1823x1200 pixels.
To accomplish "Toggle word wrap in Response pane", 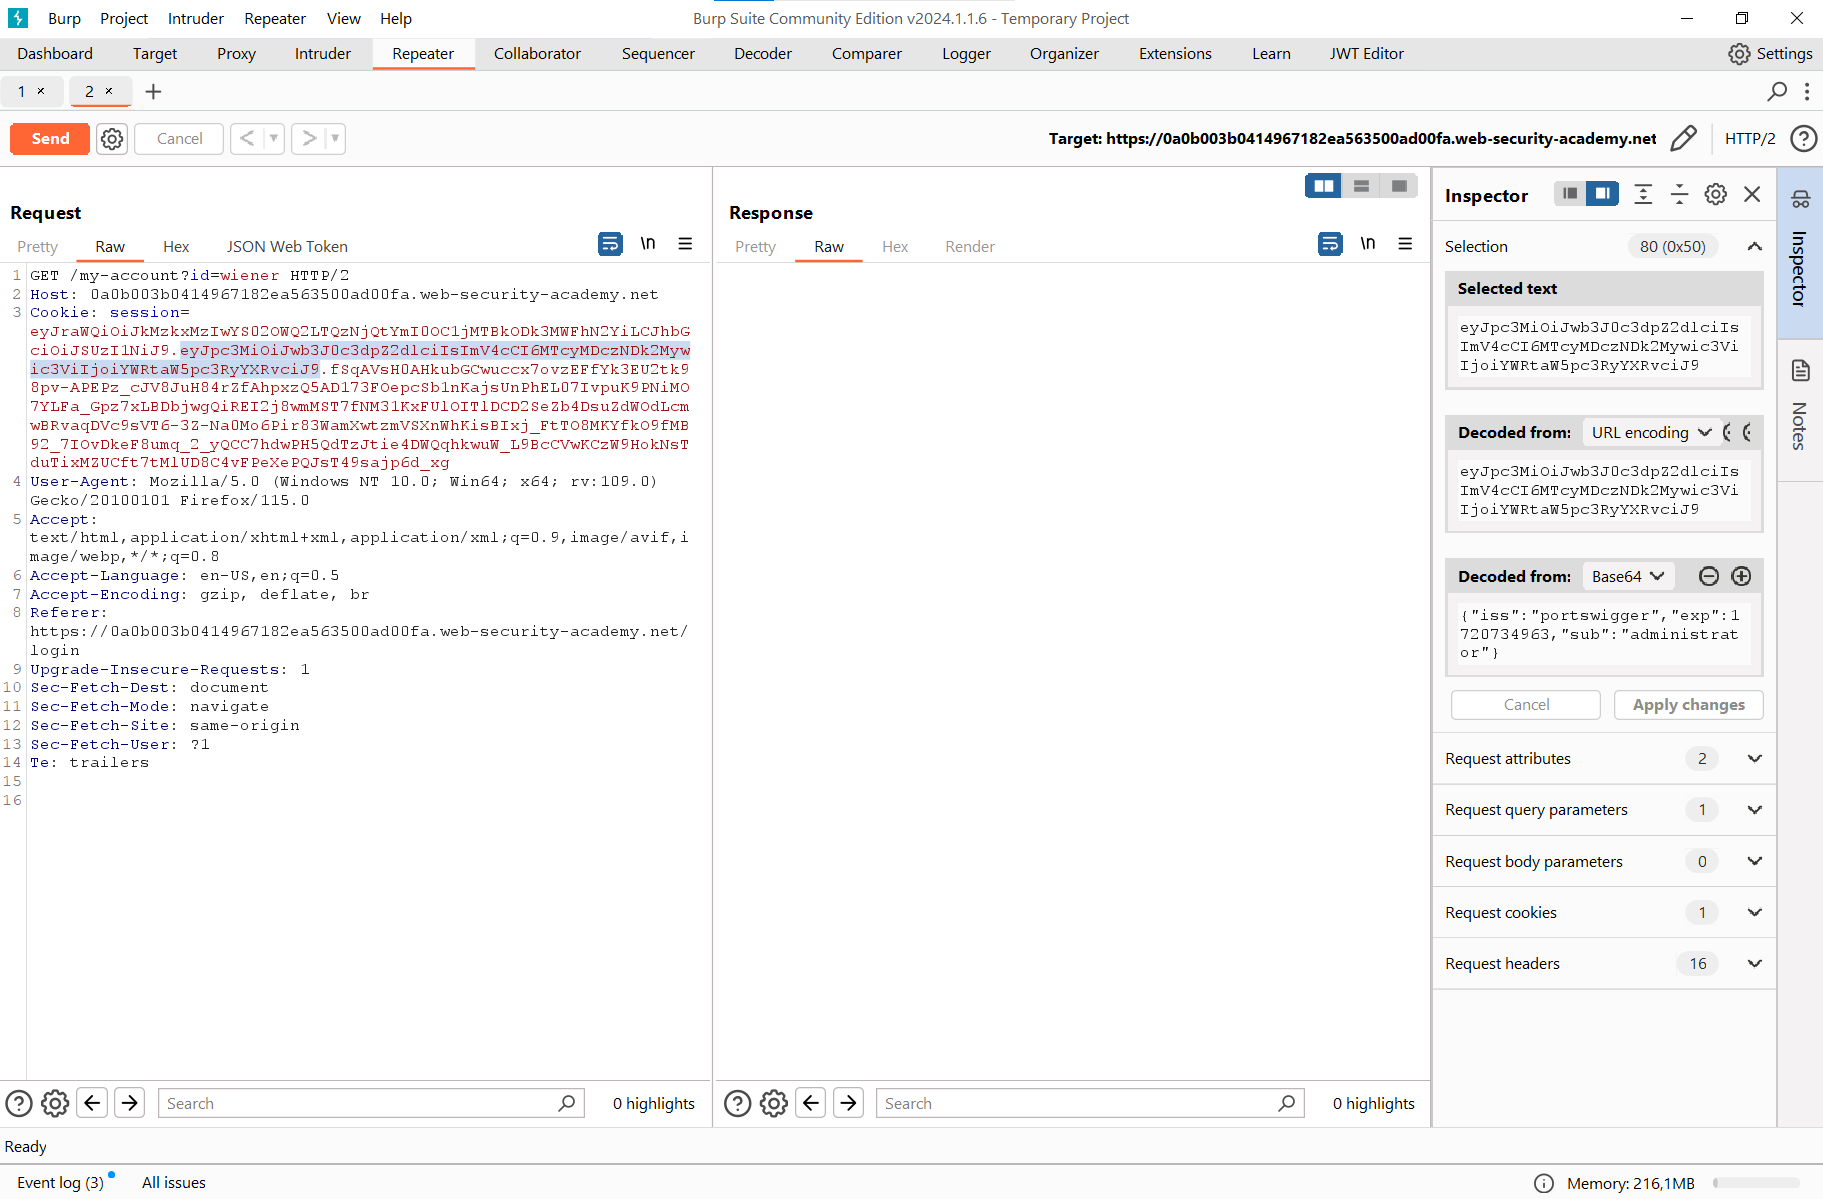I will 1330,244.
